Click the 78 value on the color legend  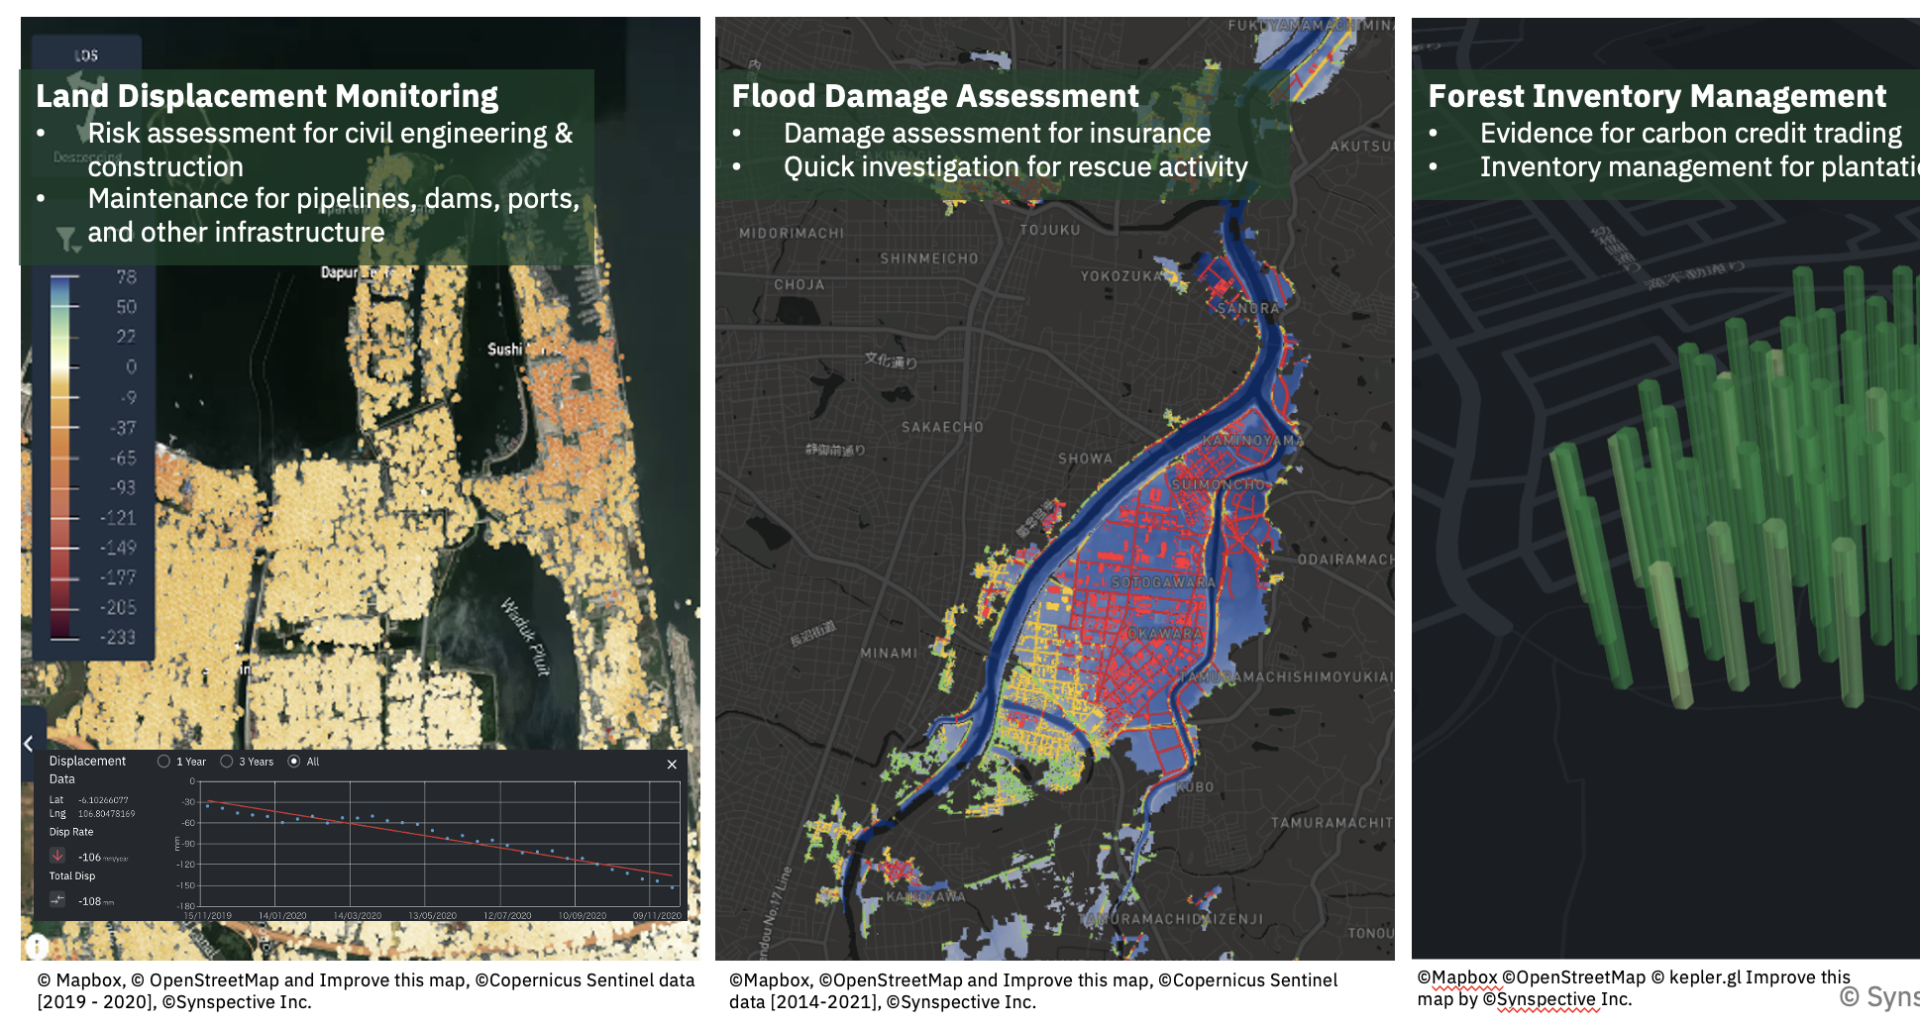[126, 277]
